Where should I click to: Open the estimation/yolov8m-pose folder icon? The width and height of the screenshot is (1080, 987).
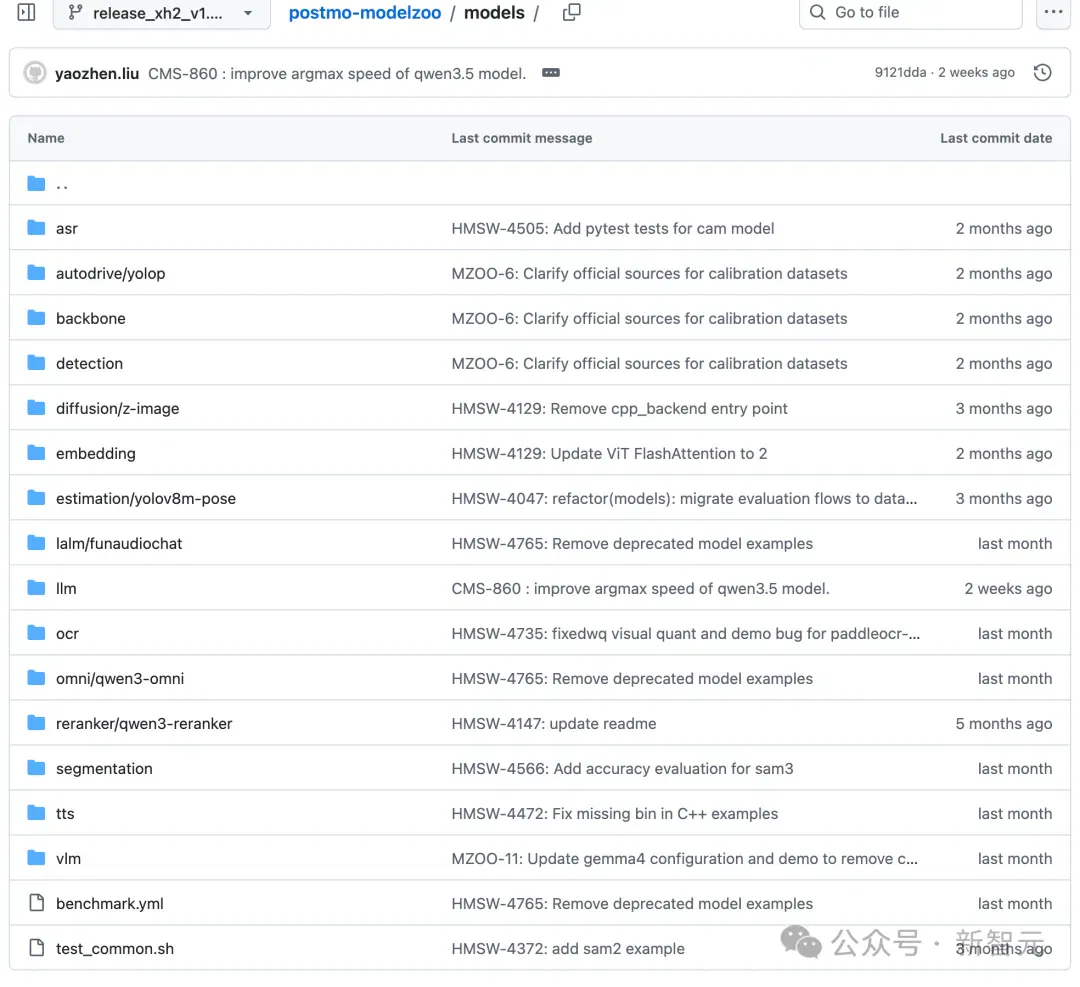[37, 498]
